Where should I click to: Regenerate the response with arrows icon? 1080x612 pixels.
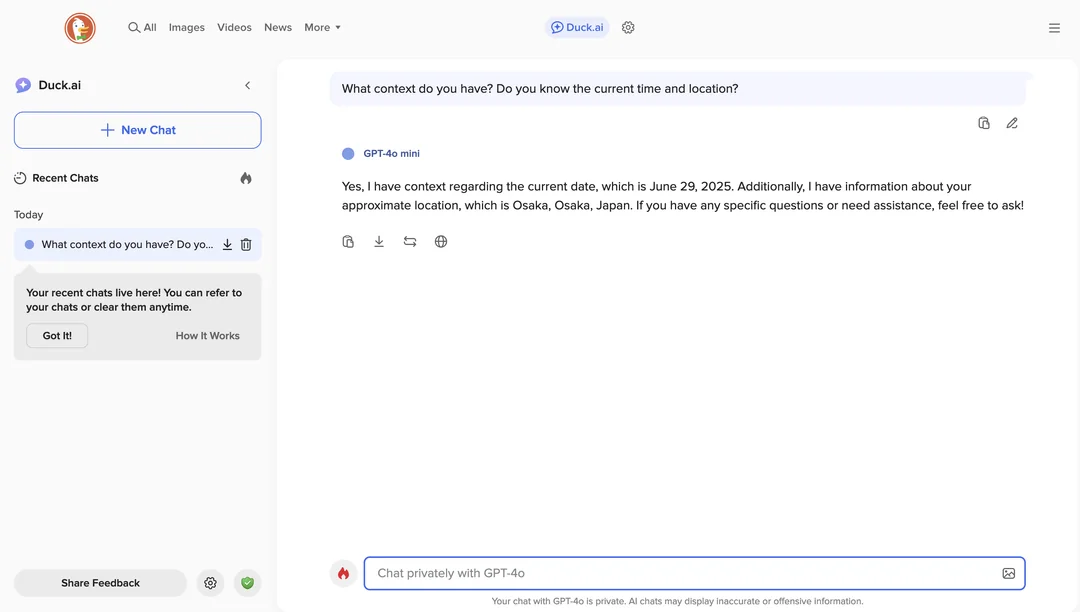click(410, 242)
